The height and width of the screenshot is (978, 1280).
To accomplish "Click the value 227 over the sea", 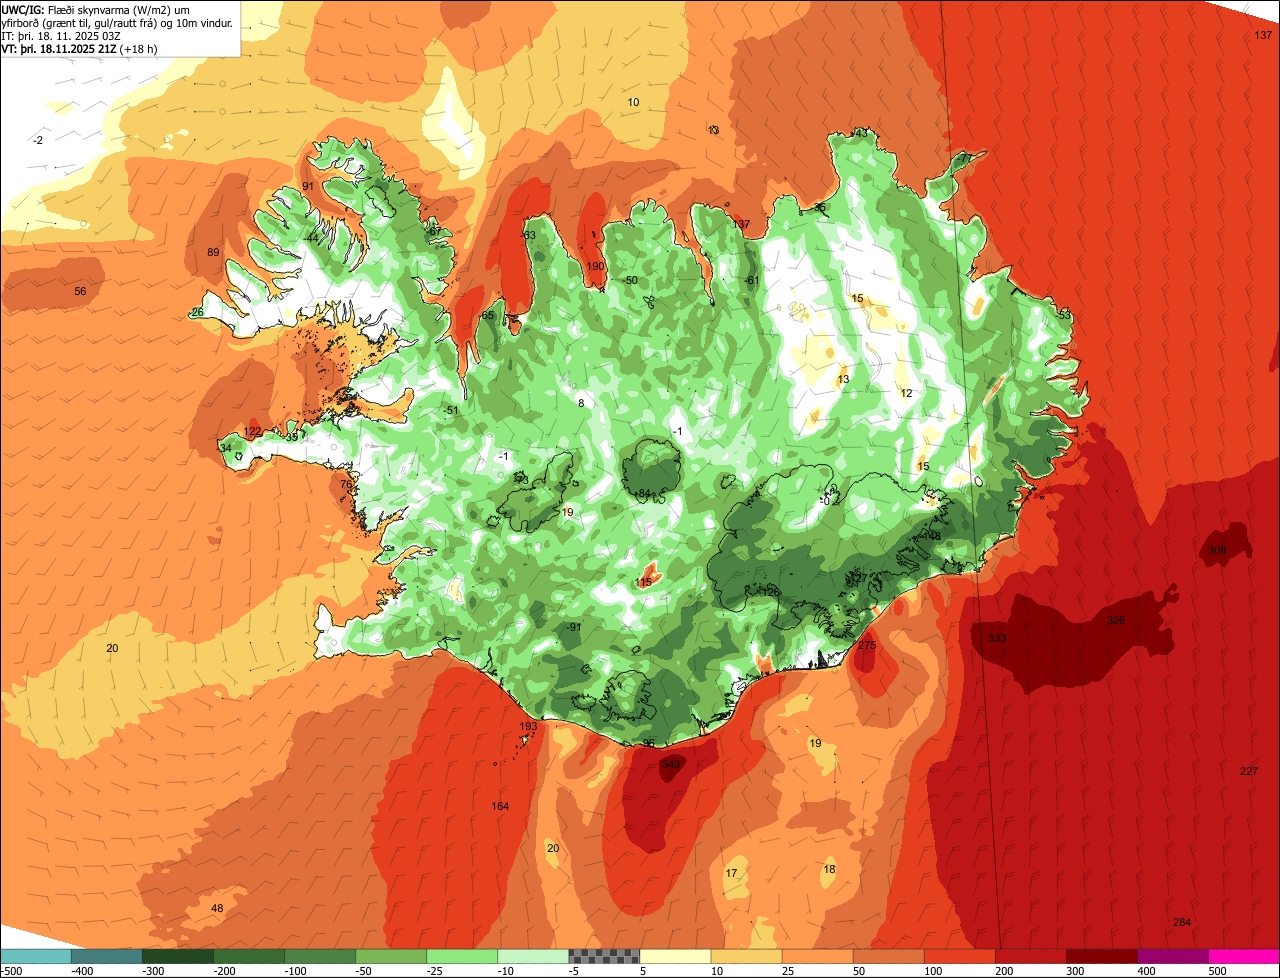I will 1249,771.
